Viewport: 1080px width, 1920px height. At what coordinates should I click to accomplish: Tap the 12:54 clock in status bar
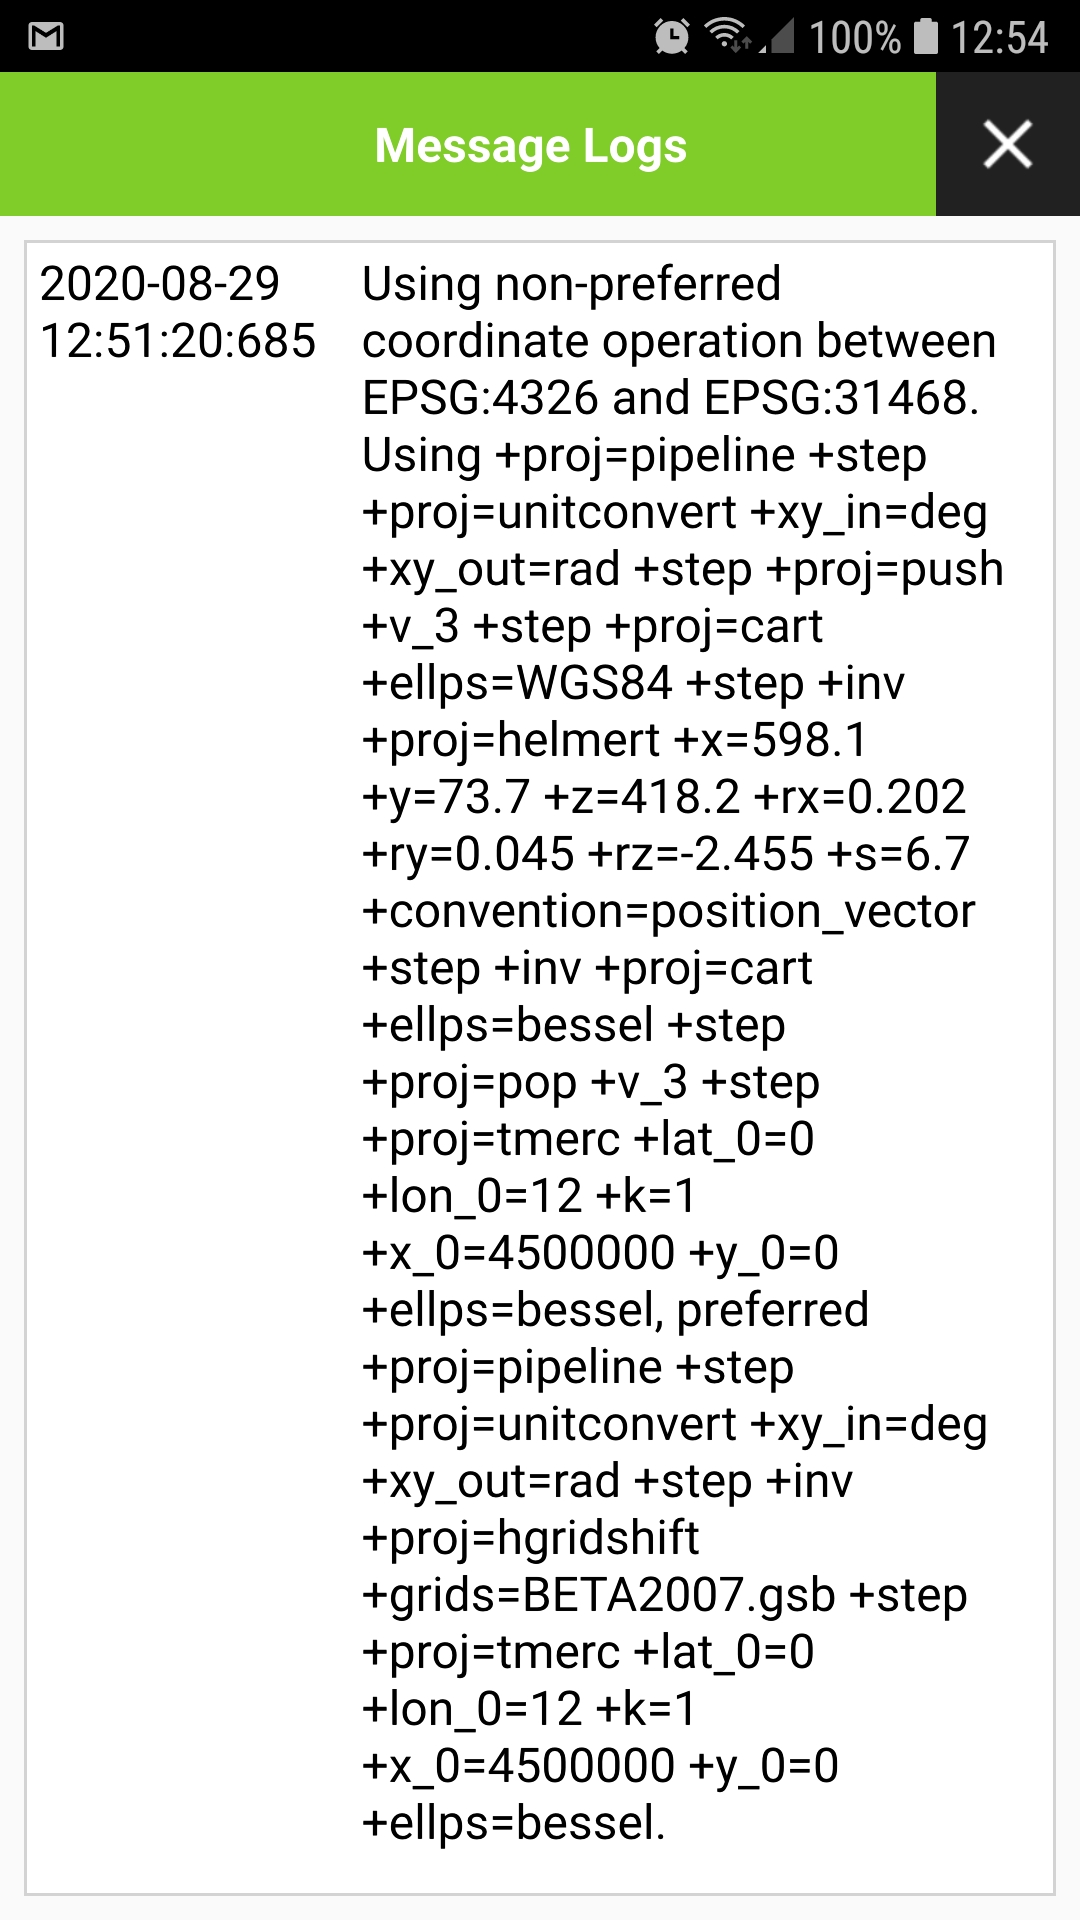[x=1000, y=37]
